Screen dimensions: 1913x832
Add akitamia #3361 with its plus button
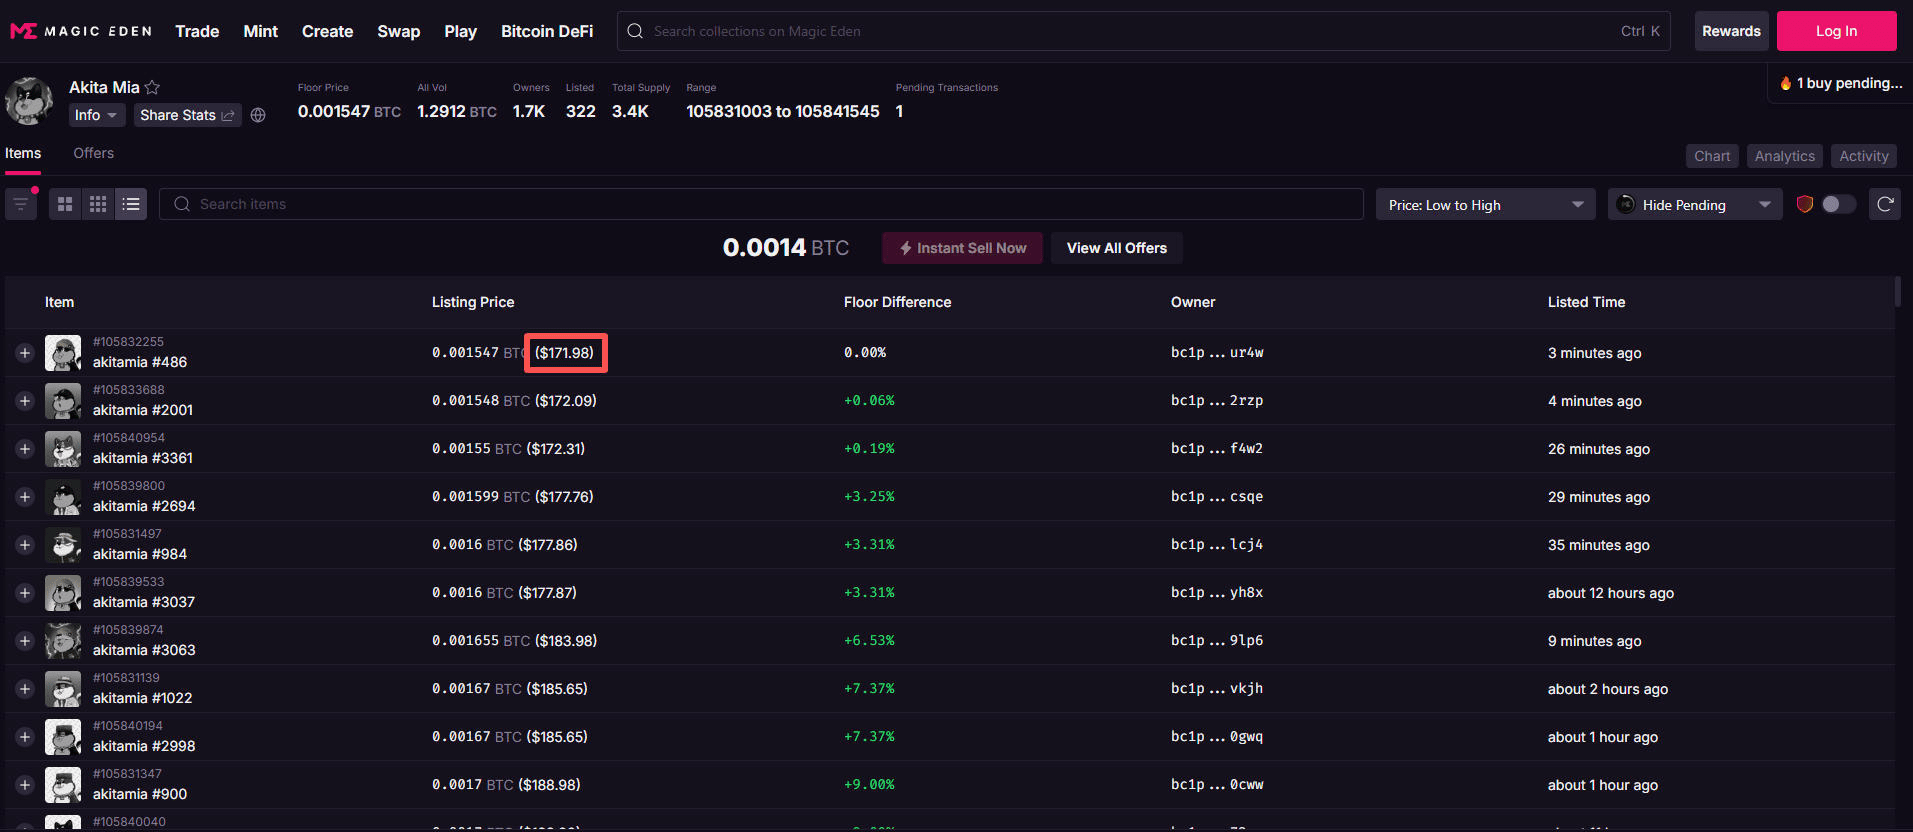25,449
